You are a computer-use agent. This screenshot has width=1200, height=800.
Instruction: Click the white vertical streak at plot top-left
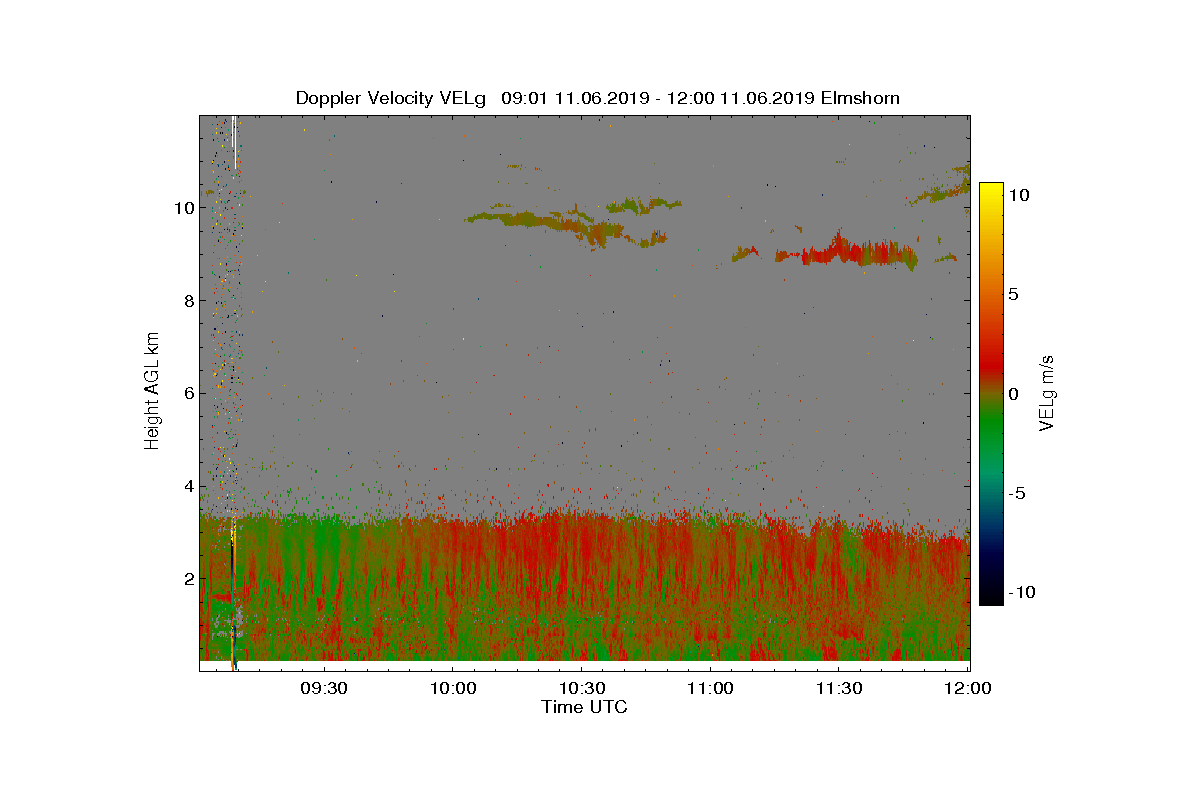(x=234, y=142)
